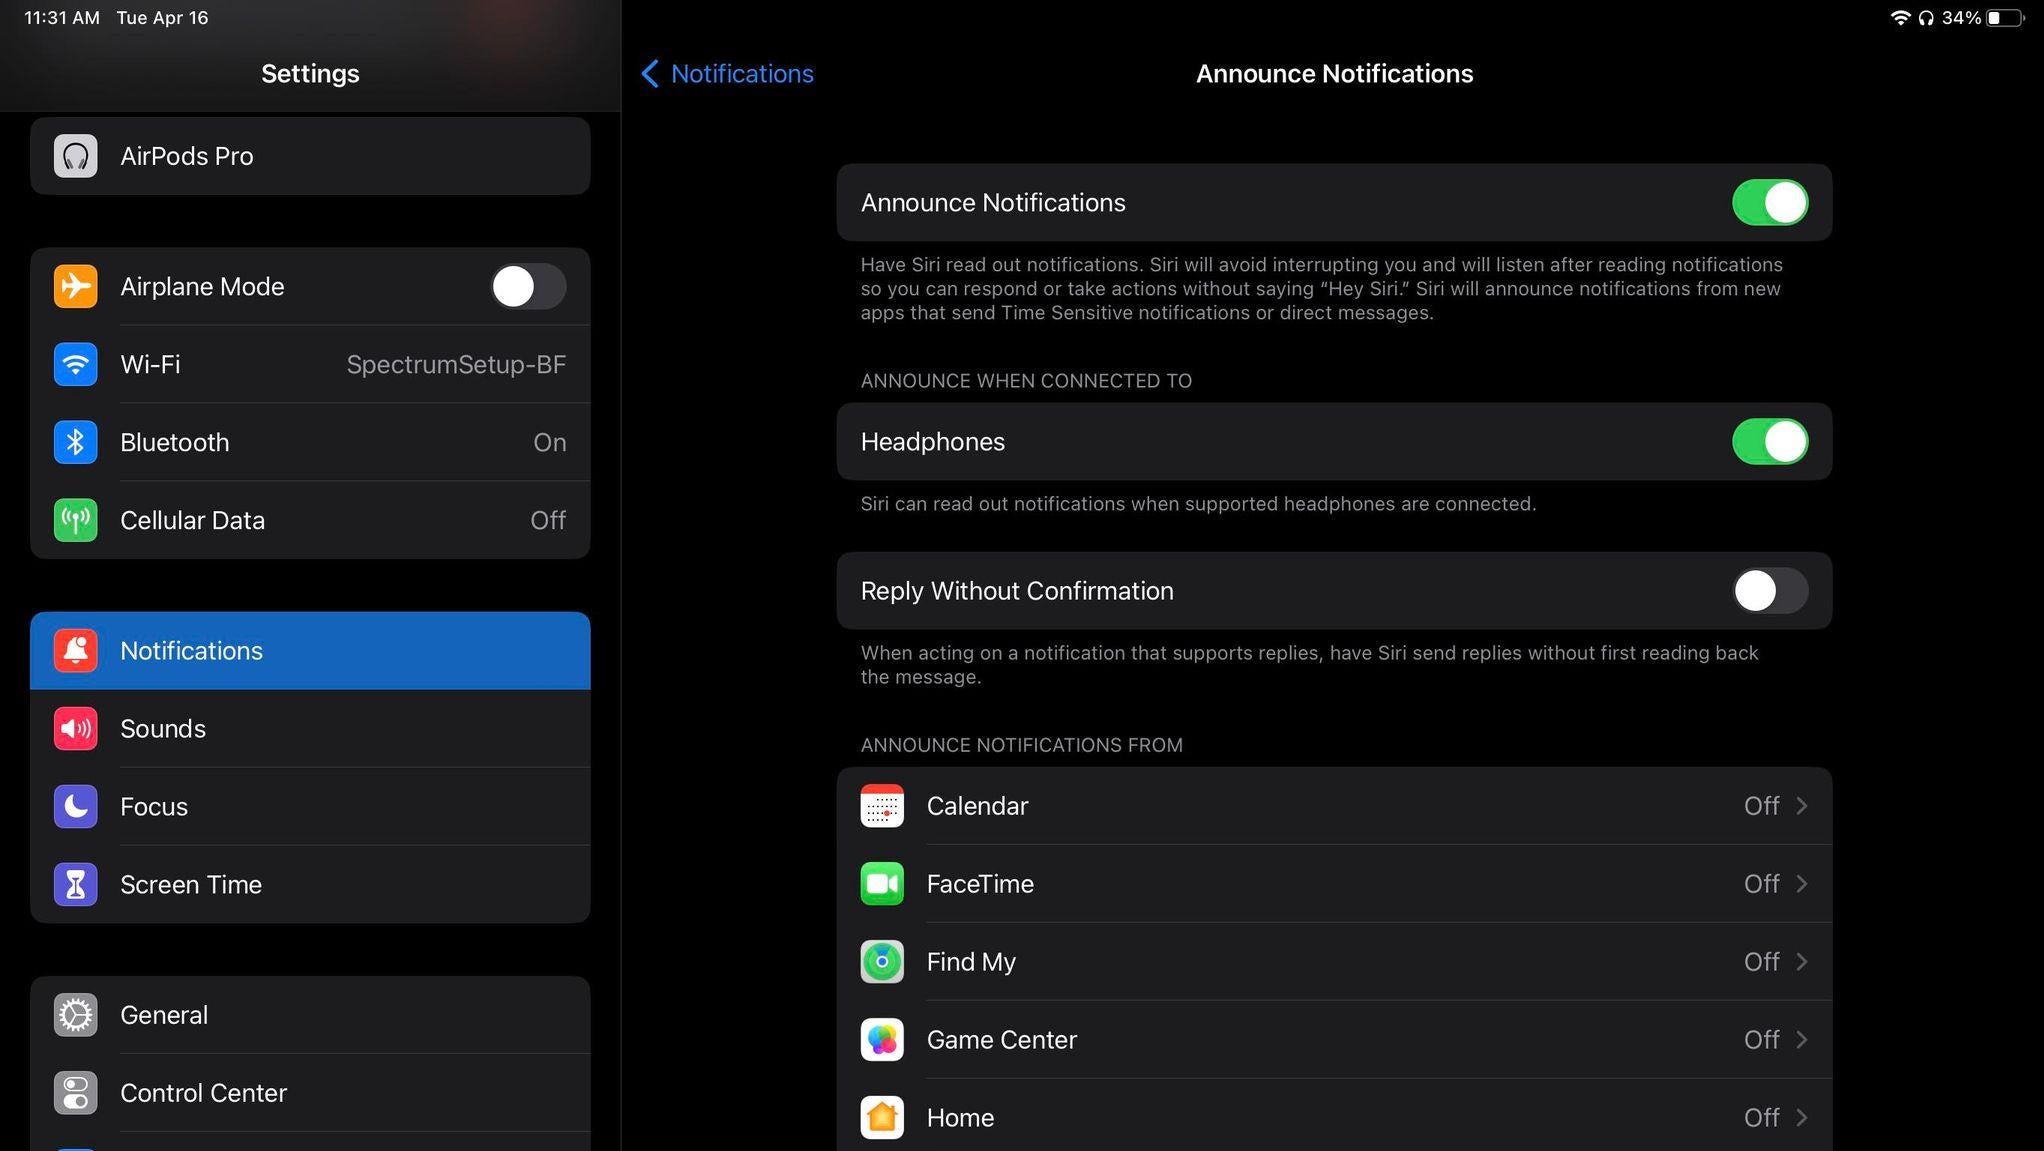Screen dimensions: 2044x1151
Task: Click the General gear icon
Action: pos(75,1014)
